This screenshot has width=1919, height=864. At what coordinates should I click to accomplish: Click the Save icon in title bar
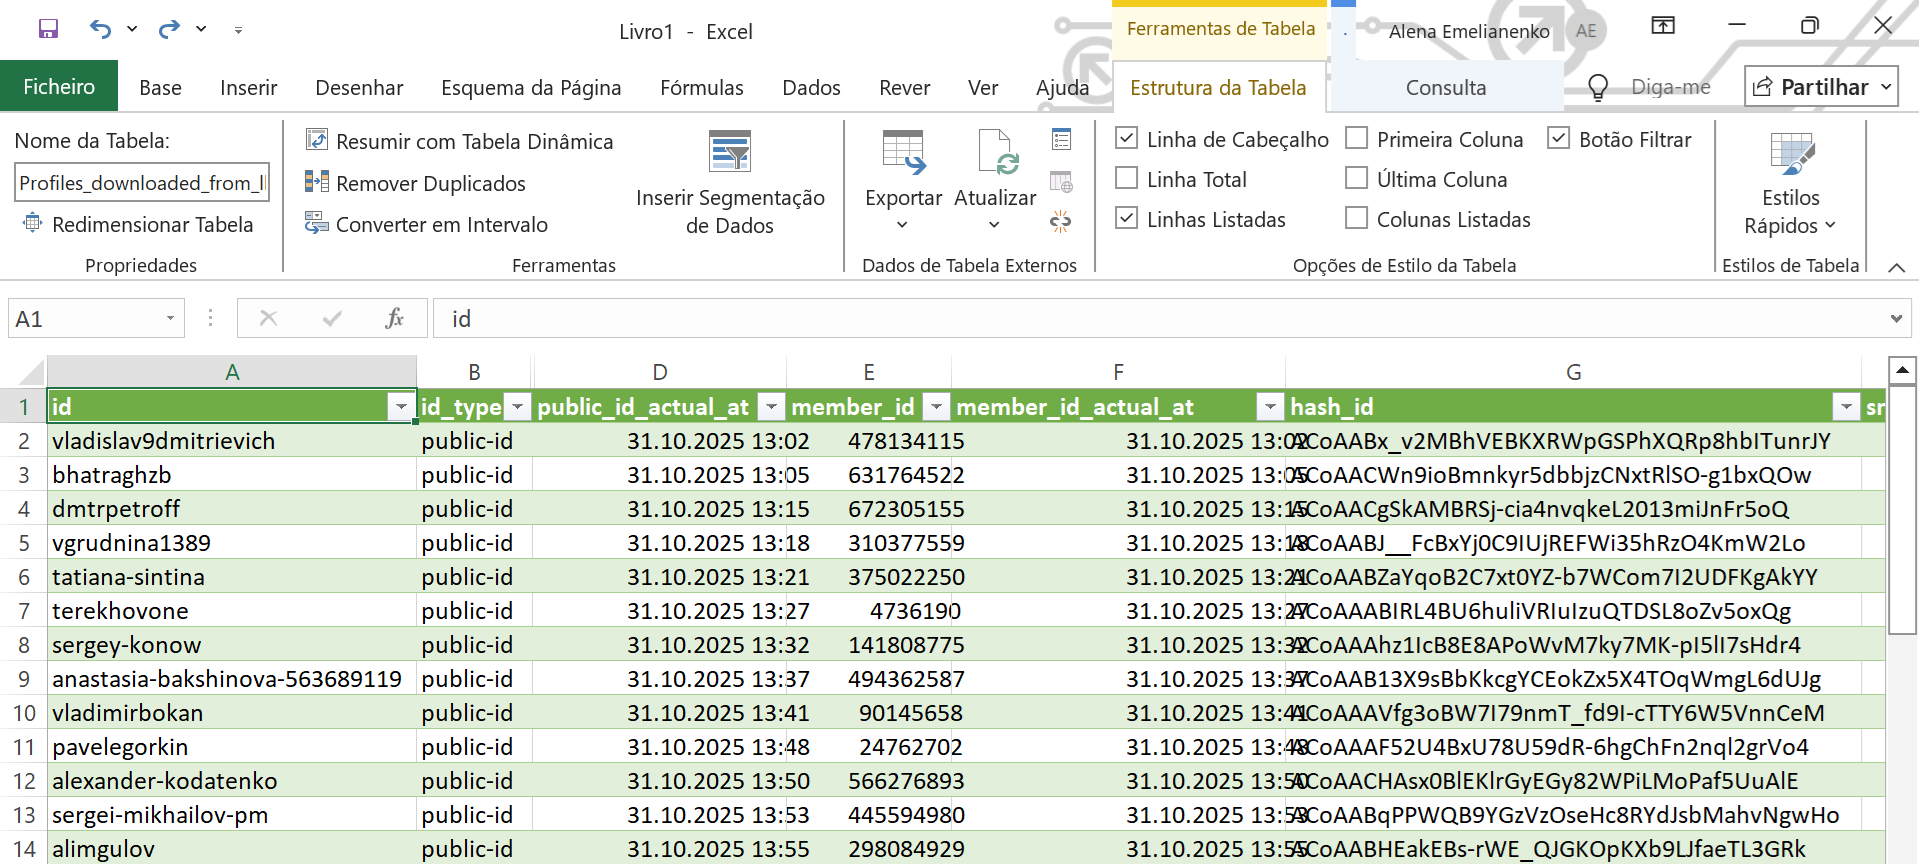(48, 29)
